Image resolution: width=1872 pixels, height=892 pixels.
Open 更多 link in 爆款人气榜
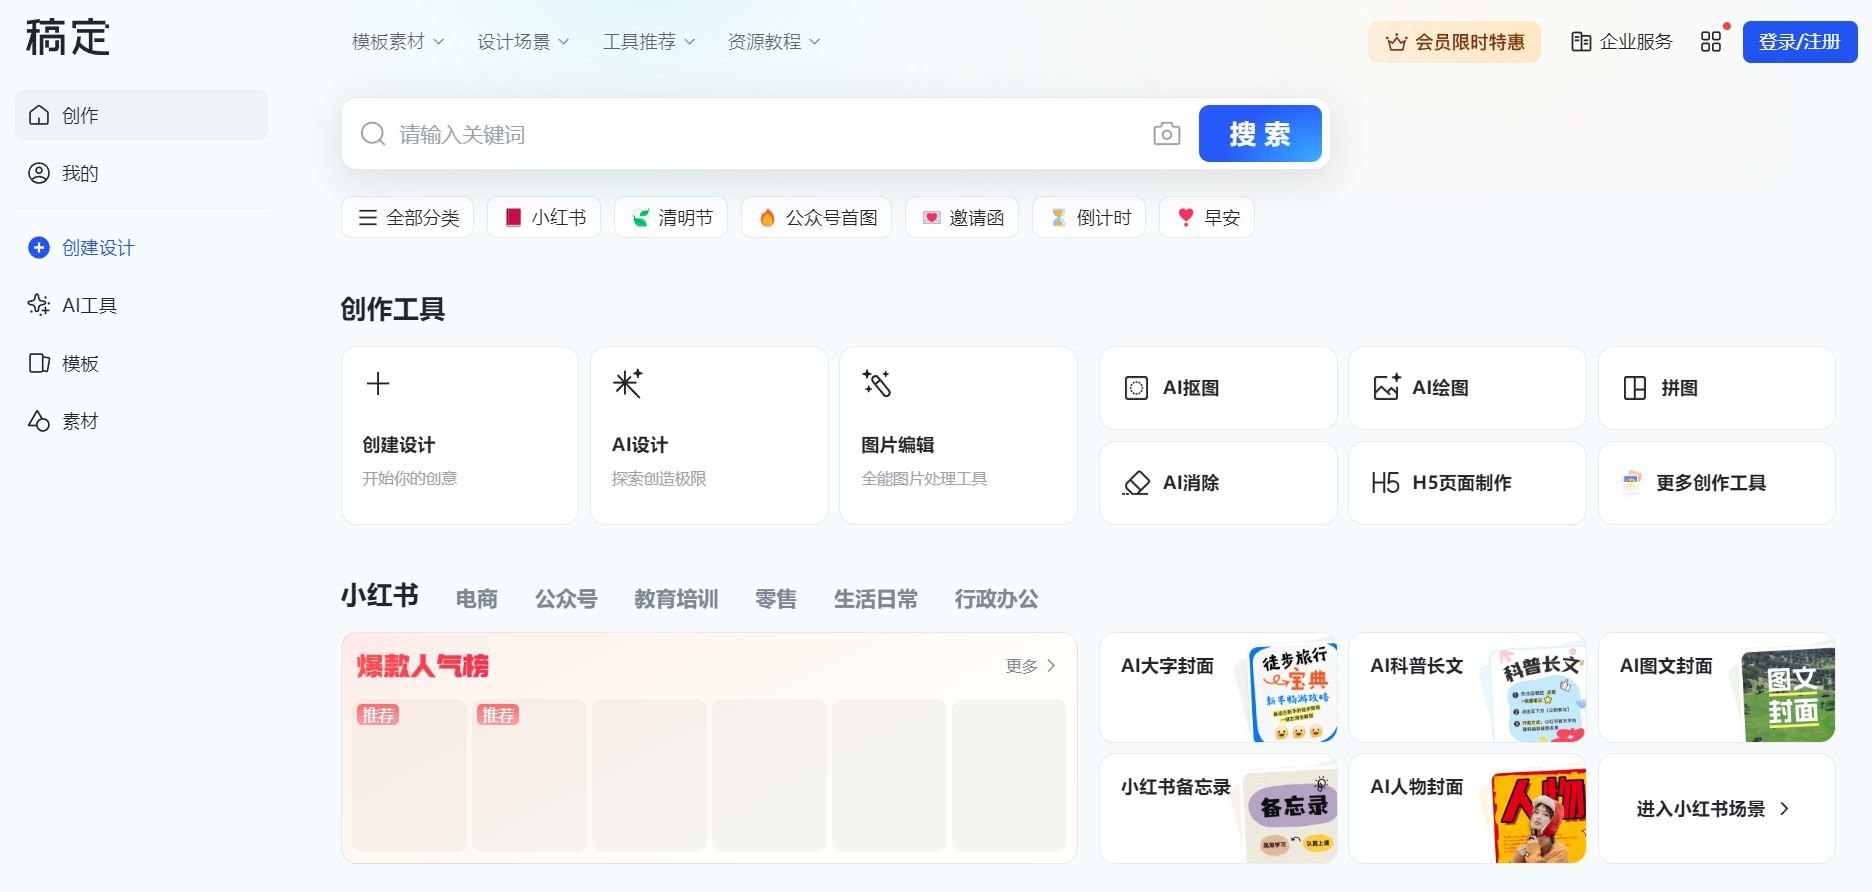pos(1030,666)
